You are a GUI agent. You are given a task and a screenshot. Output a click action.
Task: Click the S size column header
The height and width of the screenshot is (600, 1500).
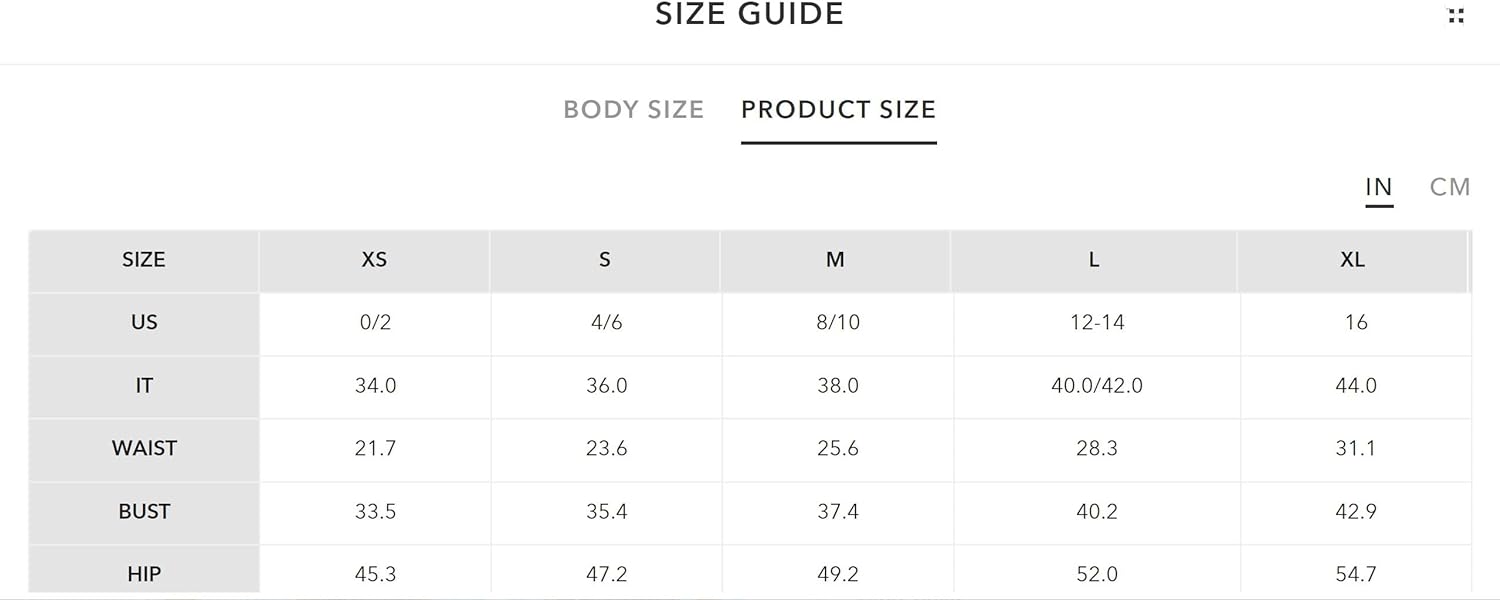[x=605, y=260]
